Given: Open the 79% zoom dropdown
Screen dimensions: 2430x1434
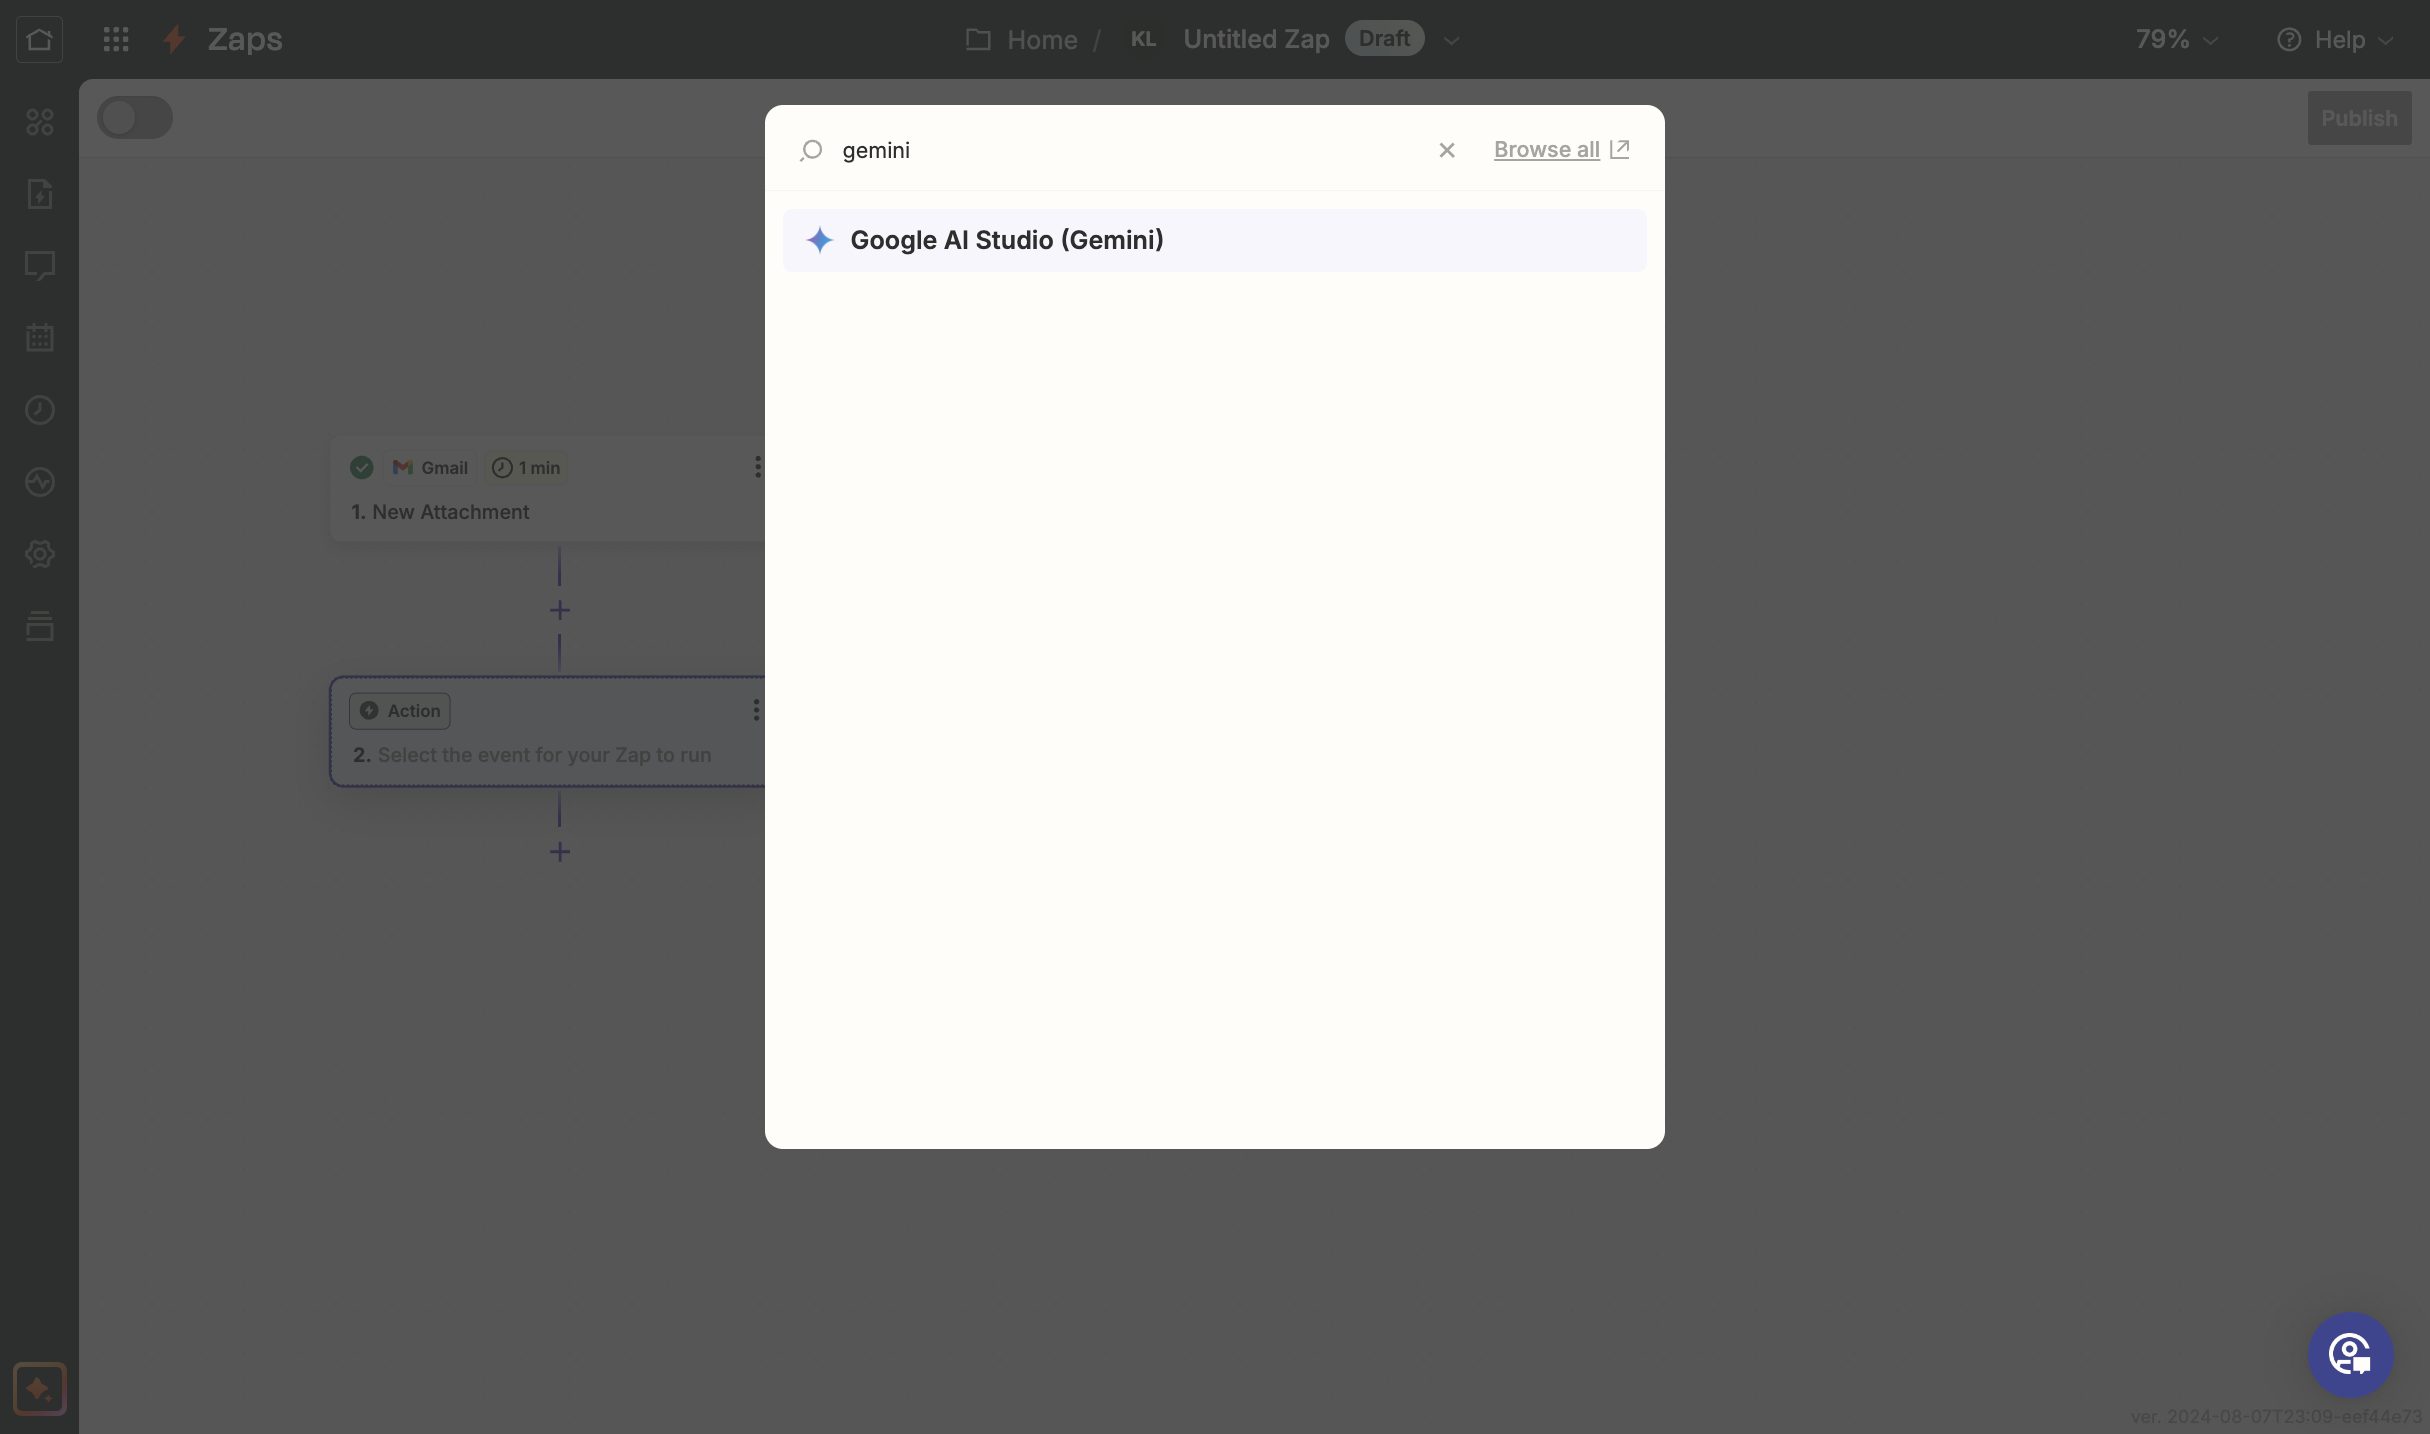Looking at the screenshot, I should (x=2177, y=39).
